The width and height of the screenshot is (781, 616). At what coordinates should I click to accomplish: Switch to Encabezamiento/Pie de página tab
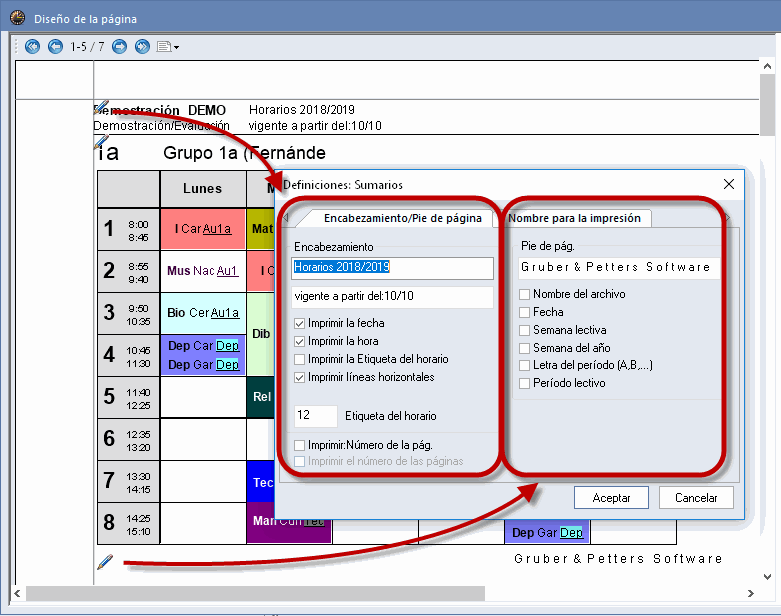click(x=402, y=218)
